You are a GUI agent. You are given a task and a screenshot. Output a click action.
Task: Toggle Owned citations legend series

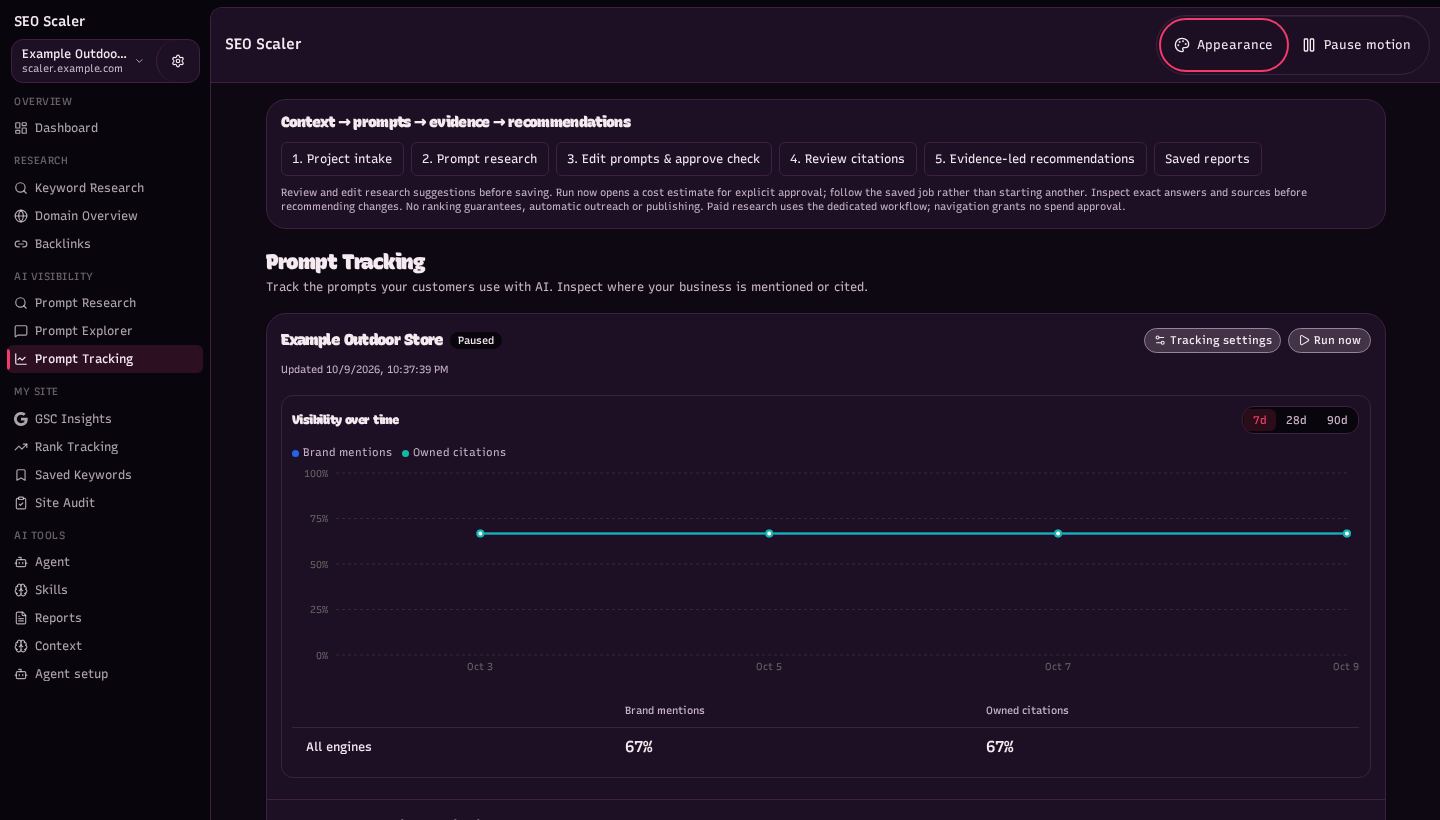coord(454,453)
